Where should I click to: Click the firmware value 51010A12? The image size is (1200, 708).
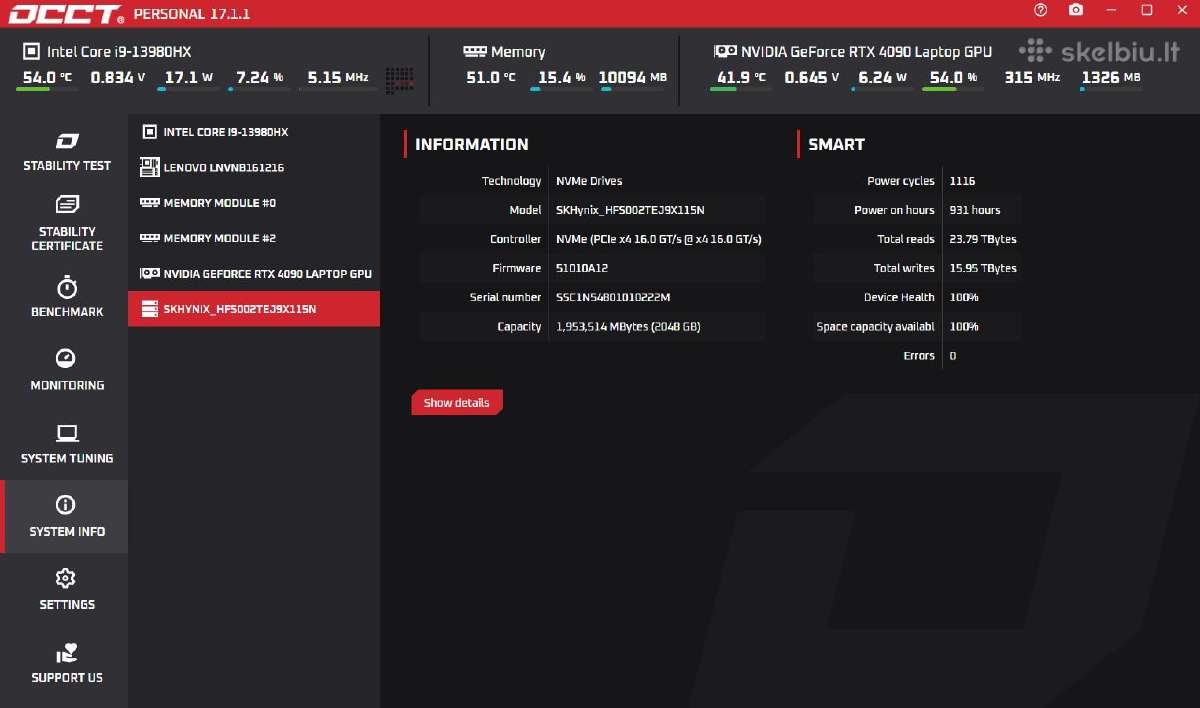tap(582, 268)
